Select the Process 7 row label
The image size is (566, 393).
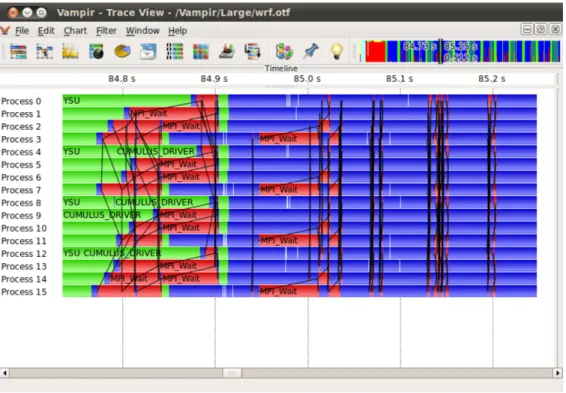[21, 190]
